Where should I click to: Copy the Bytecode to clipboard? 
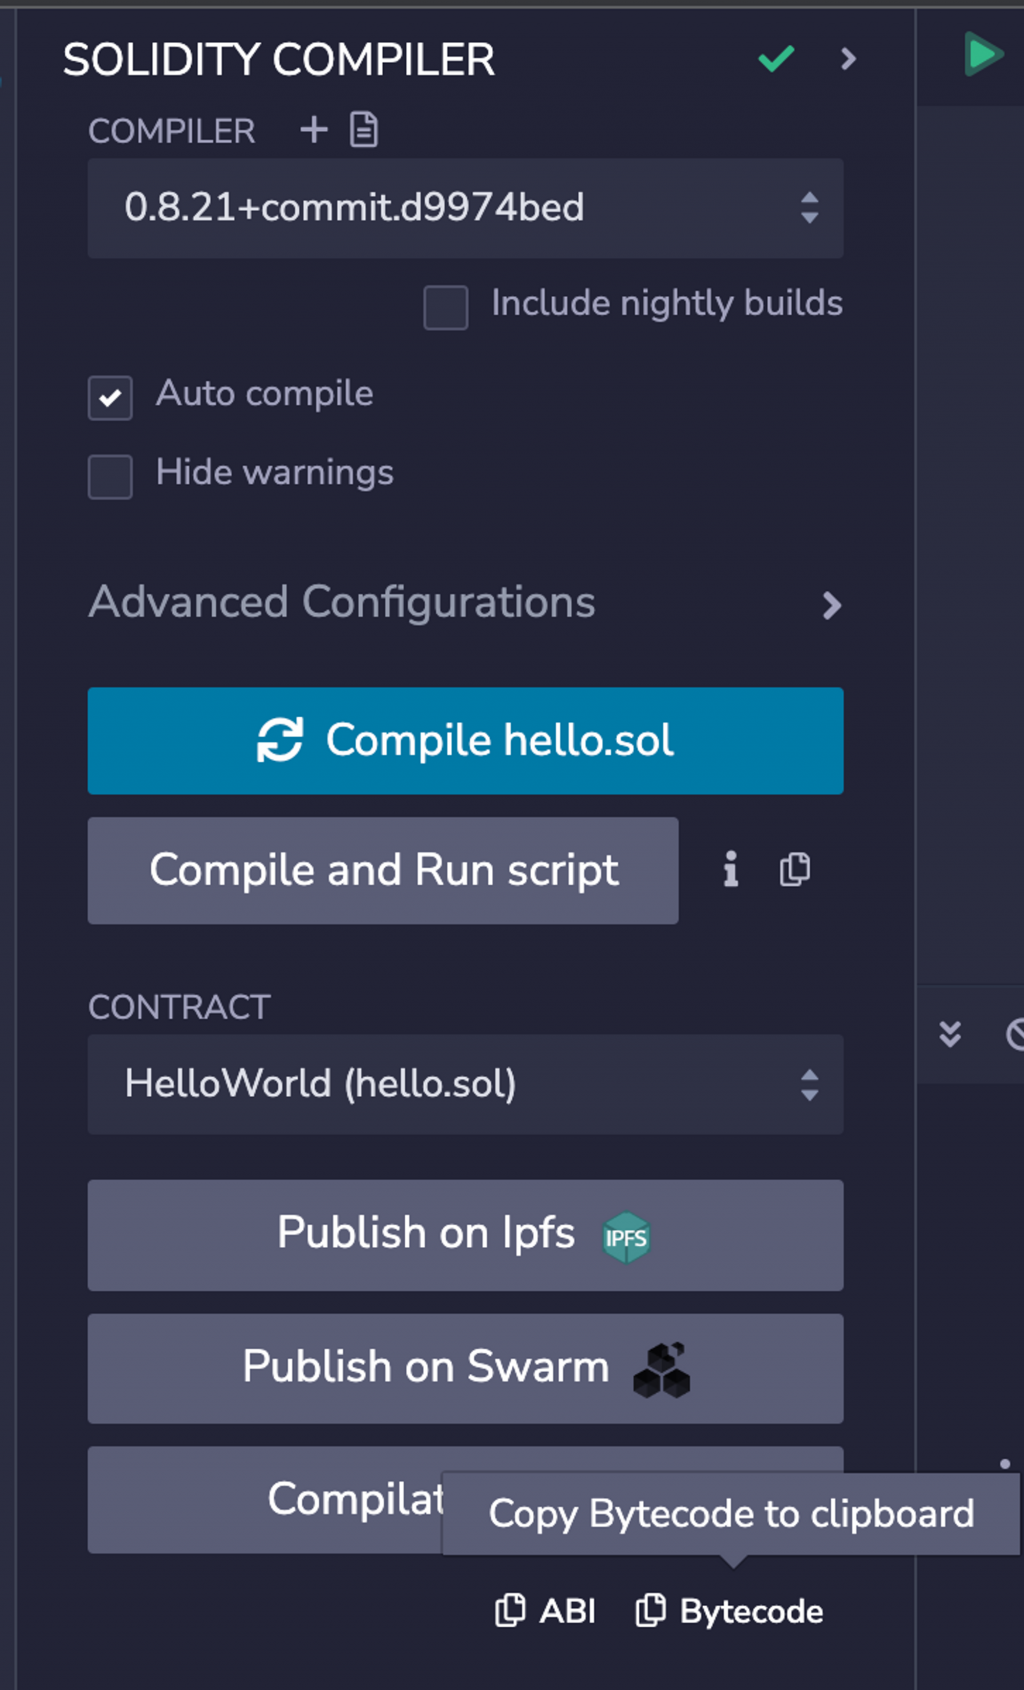[730, 1611]
